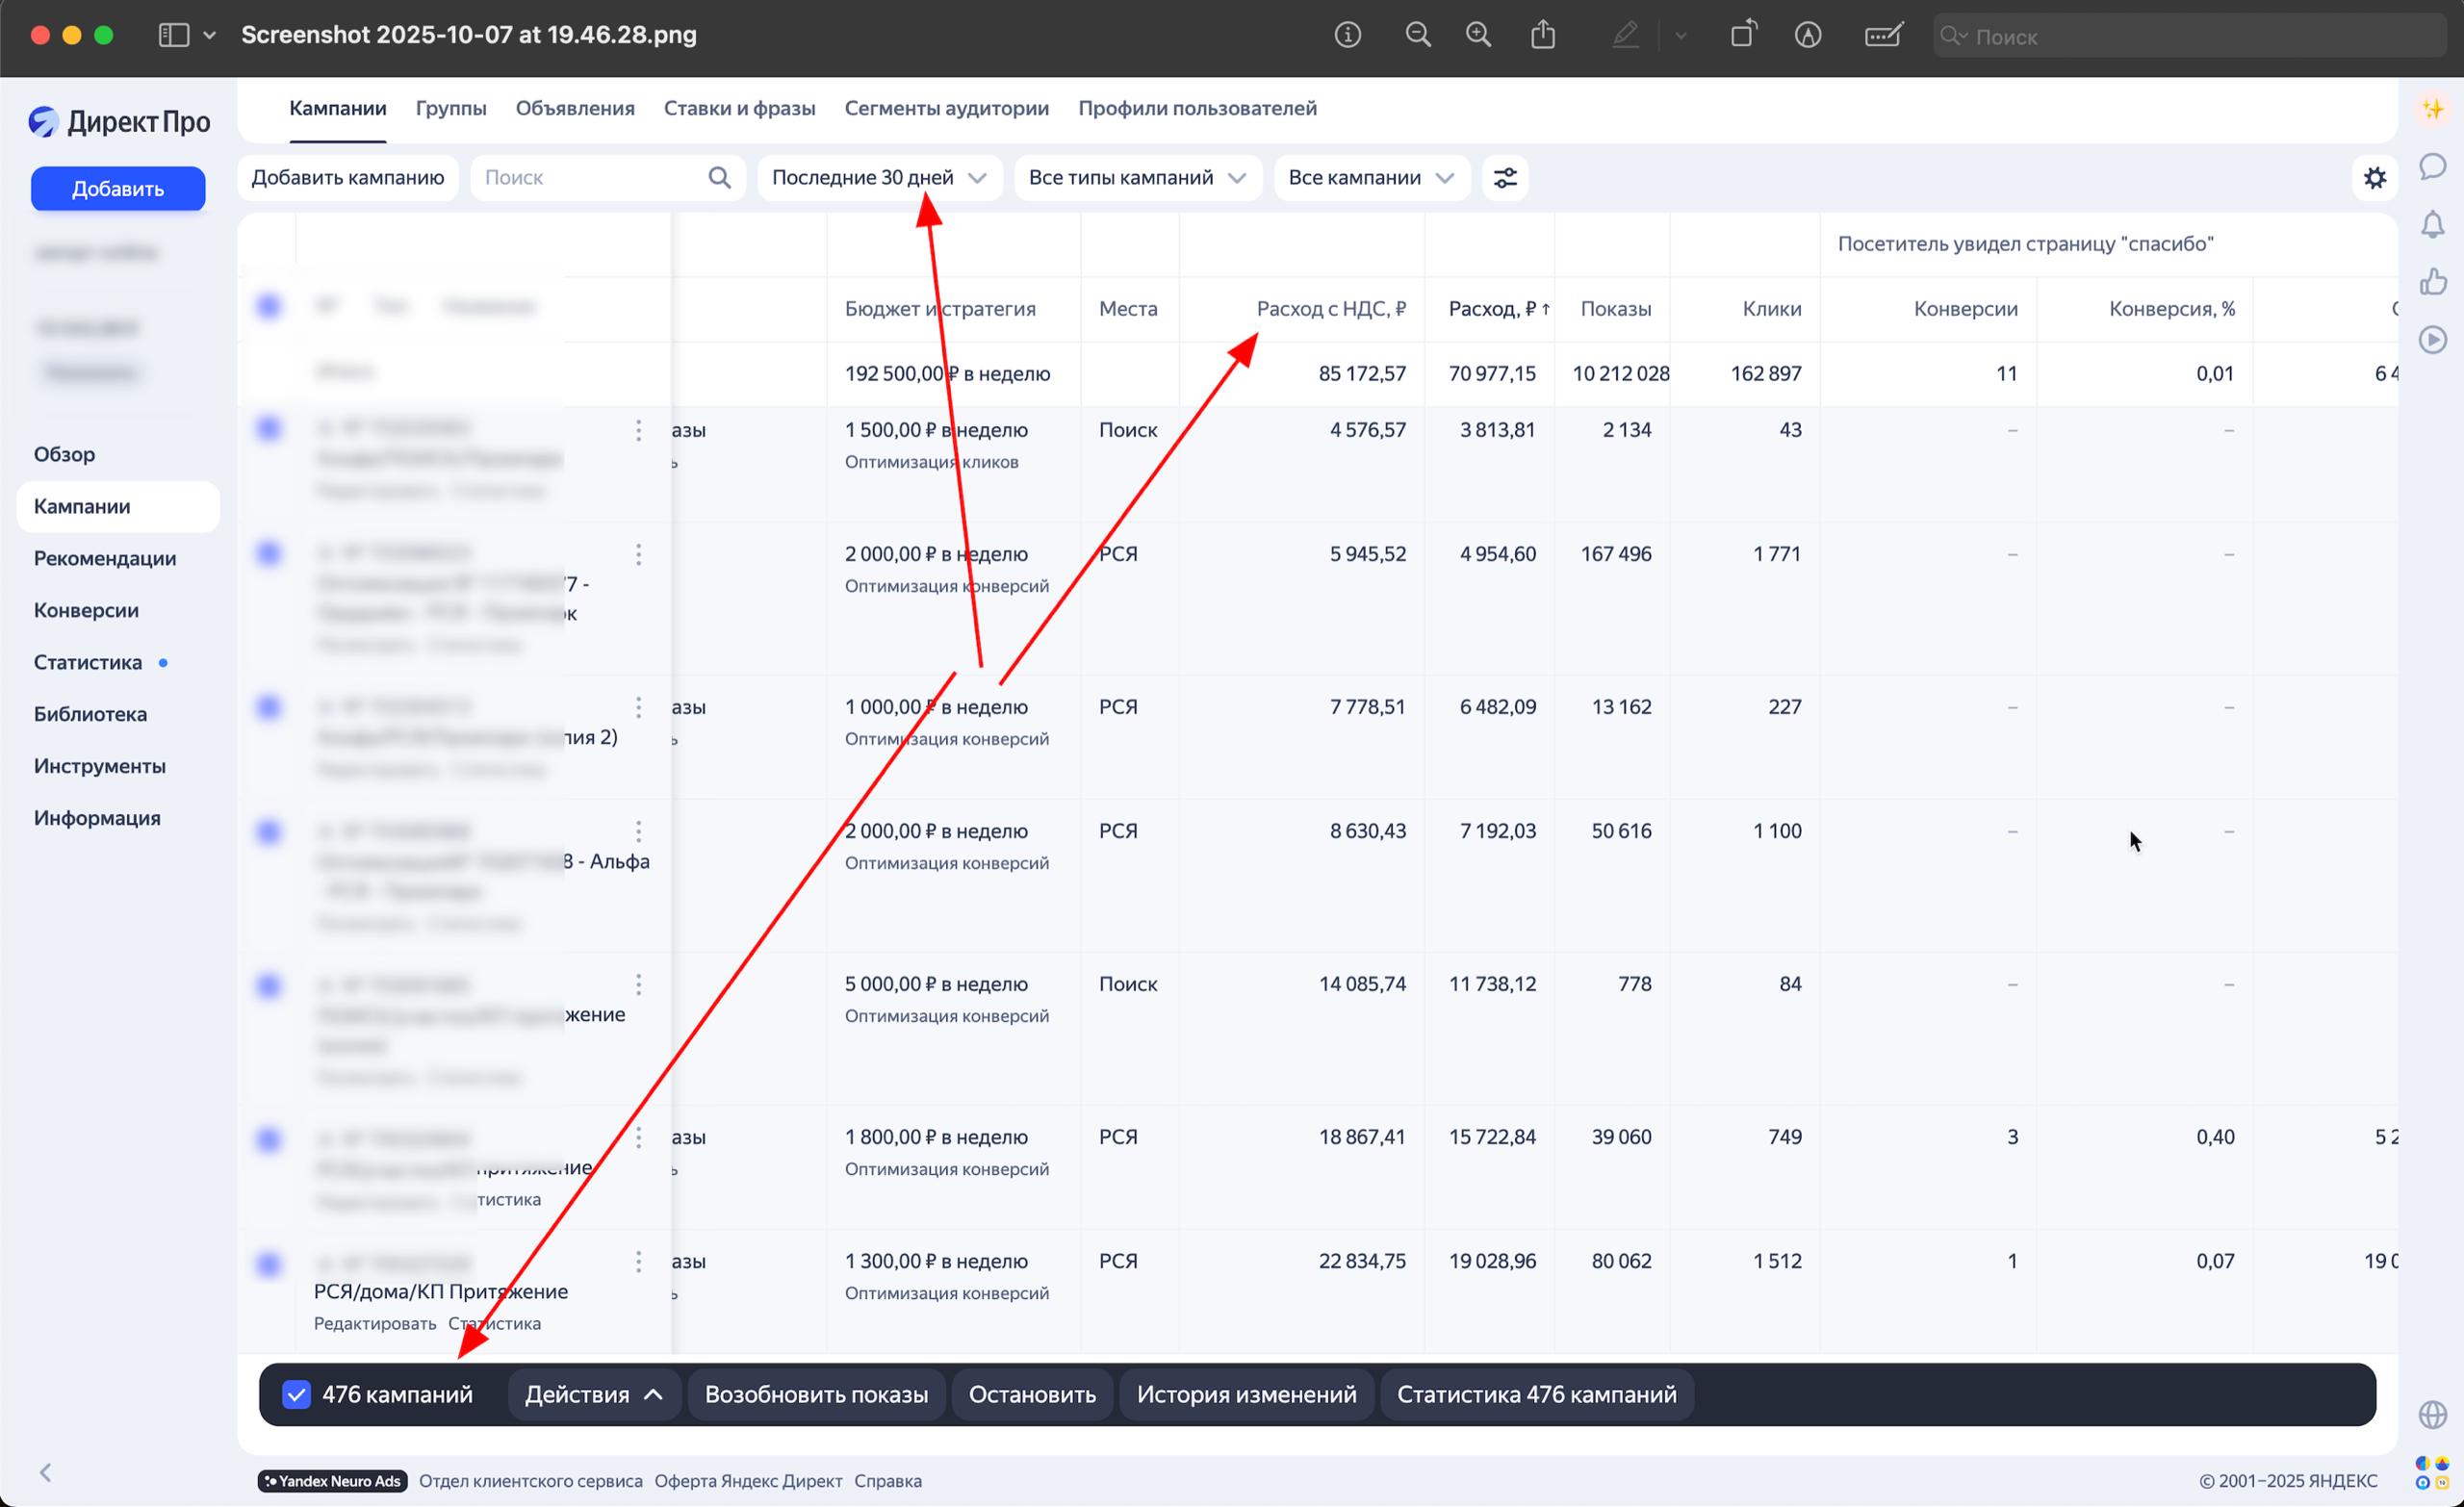
Task: Open Информация in the left menu
Action: [x=97, y=818]
